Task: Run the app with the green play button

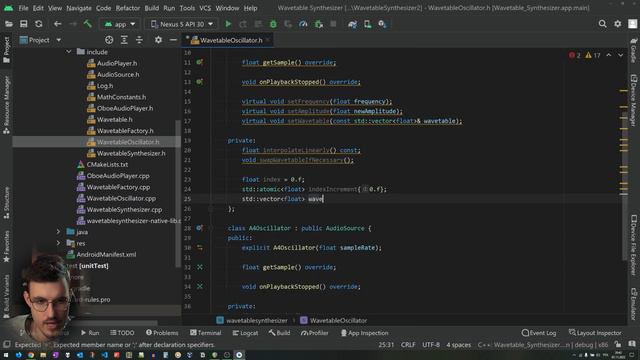Action: point(228,24)
